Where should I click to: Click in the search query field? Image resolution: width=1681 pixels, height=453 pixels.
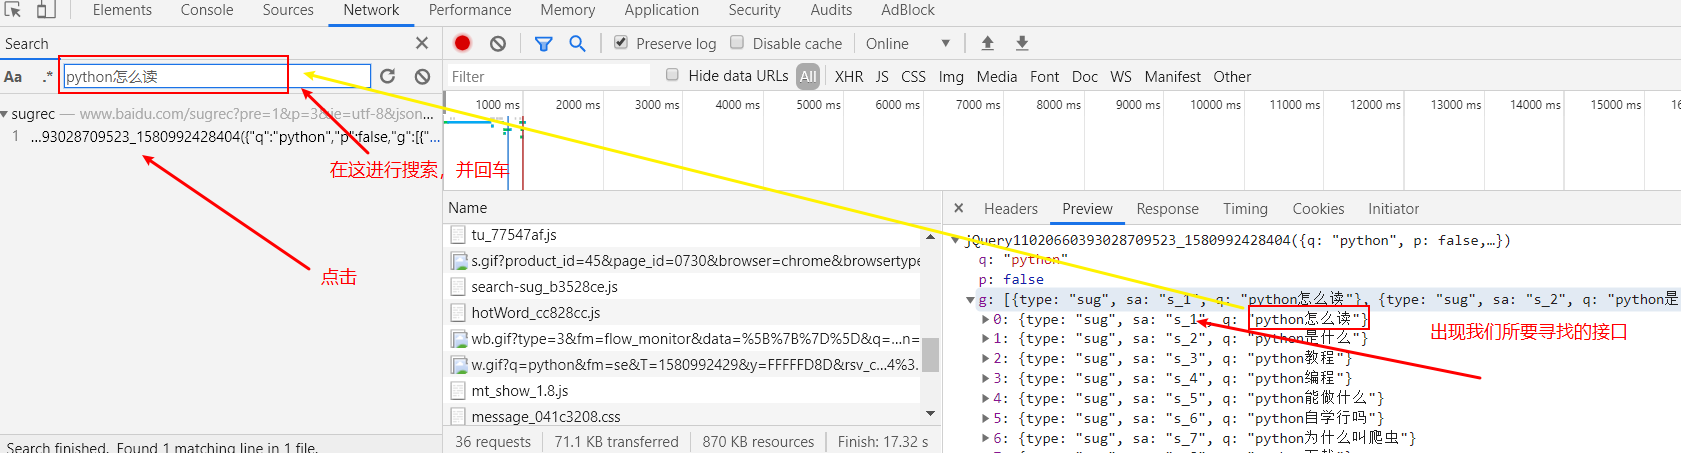pos(217,76)
